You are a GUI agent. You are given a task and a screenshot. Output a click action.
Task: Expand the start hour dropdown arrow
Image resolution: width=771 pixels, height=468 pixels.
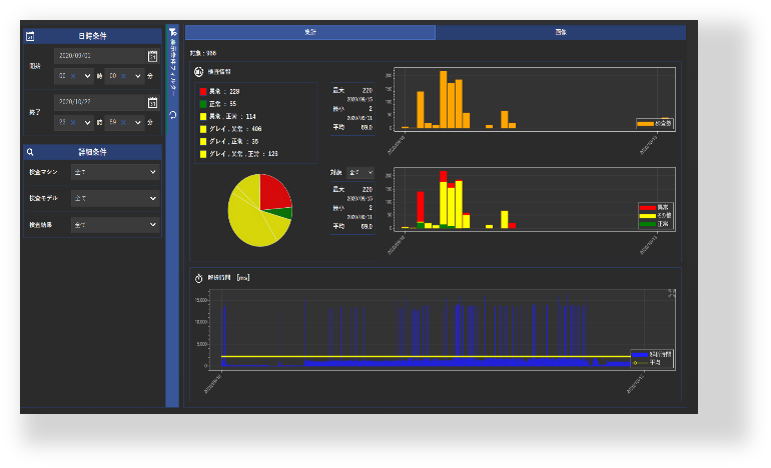click(88, 76)
